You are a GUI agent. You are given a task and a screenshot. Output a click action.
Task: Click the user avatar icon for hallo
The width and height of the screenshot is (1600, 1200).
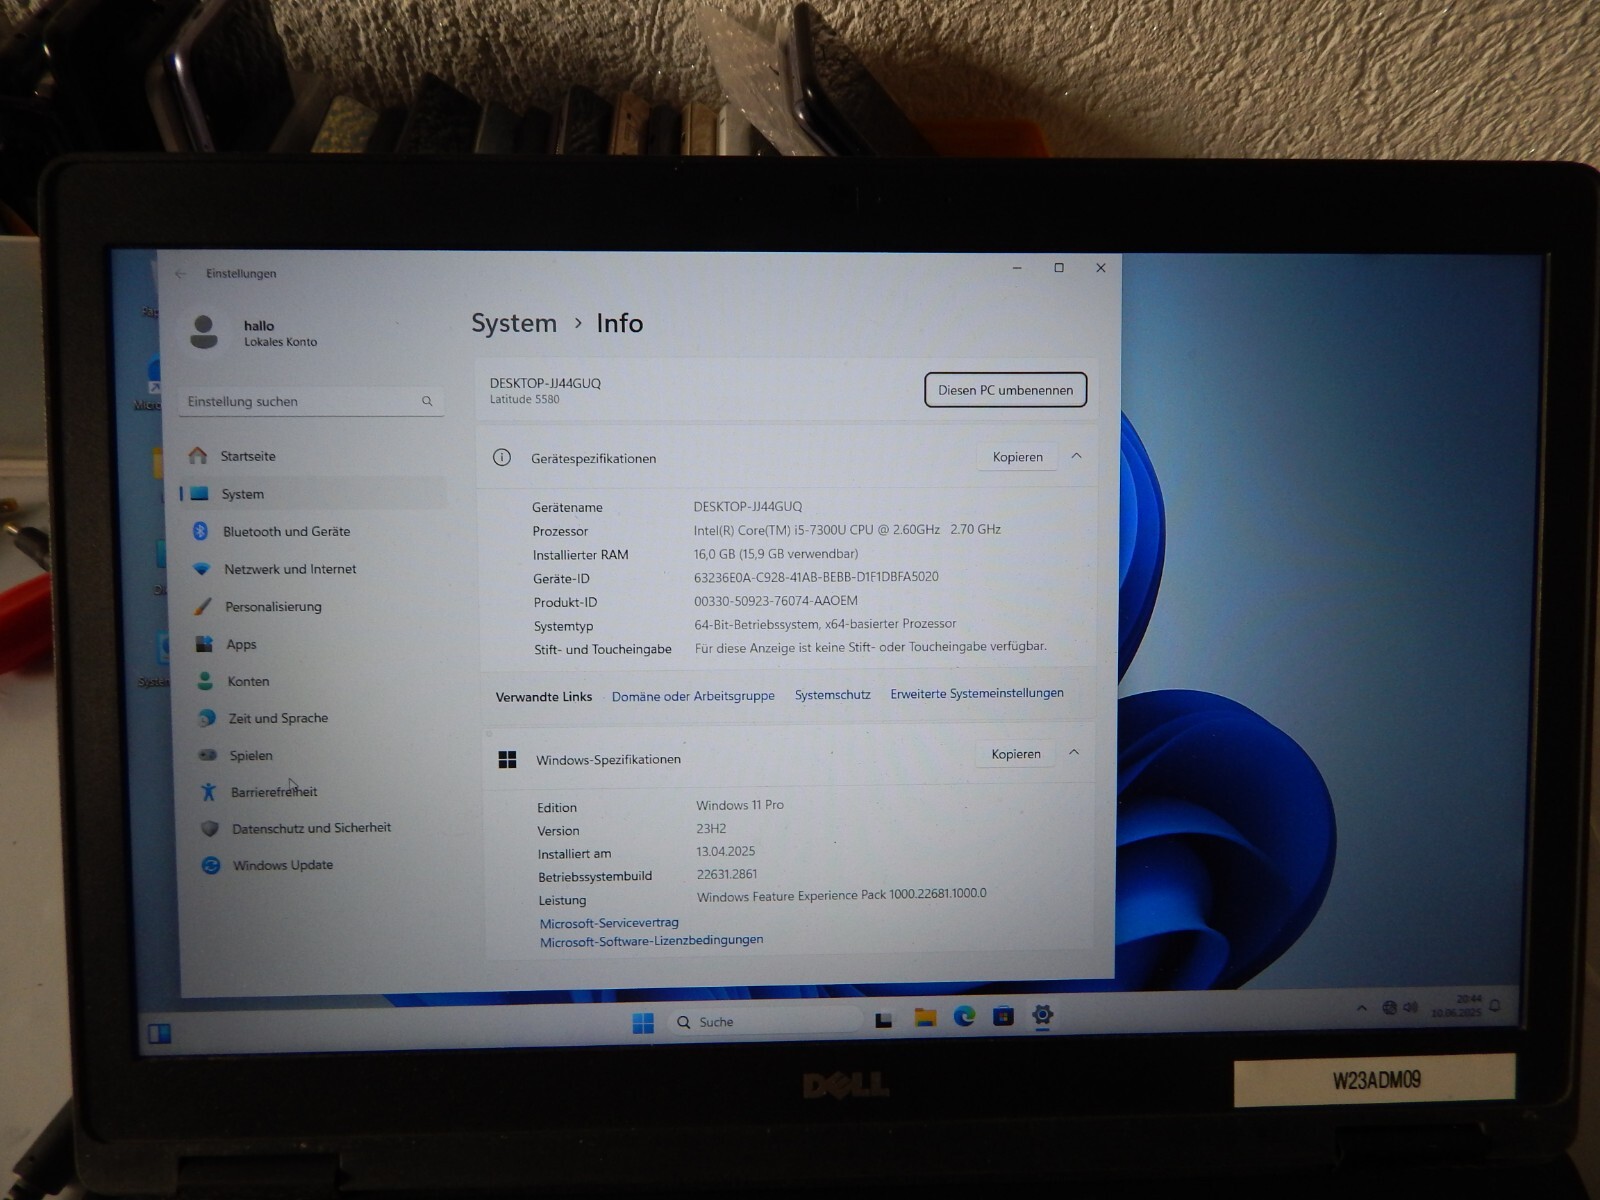[x=204, y=332]
